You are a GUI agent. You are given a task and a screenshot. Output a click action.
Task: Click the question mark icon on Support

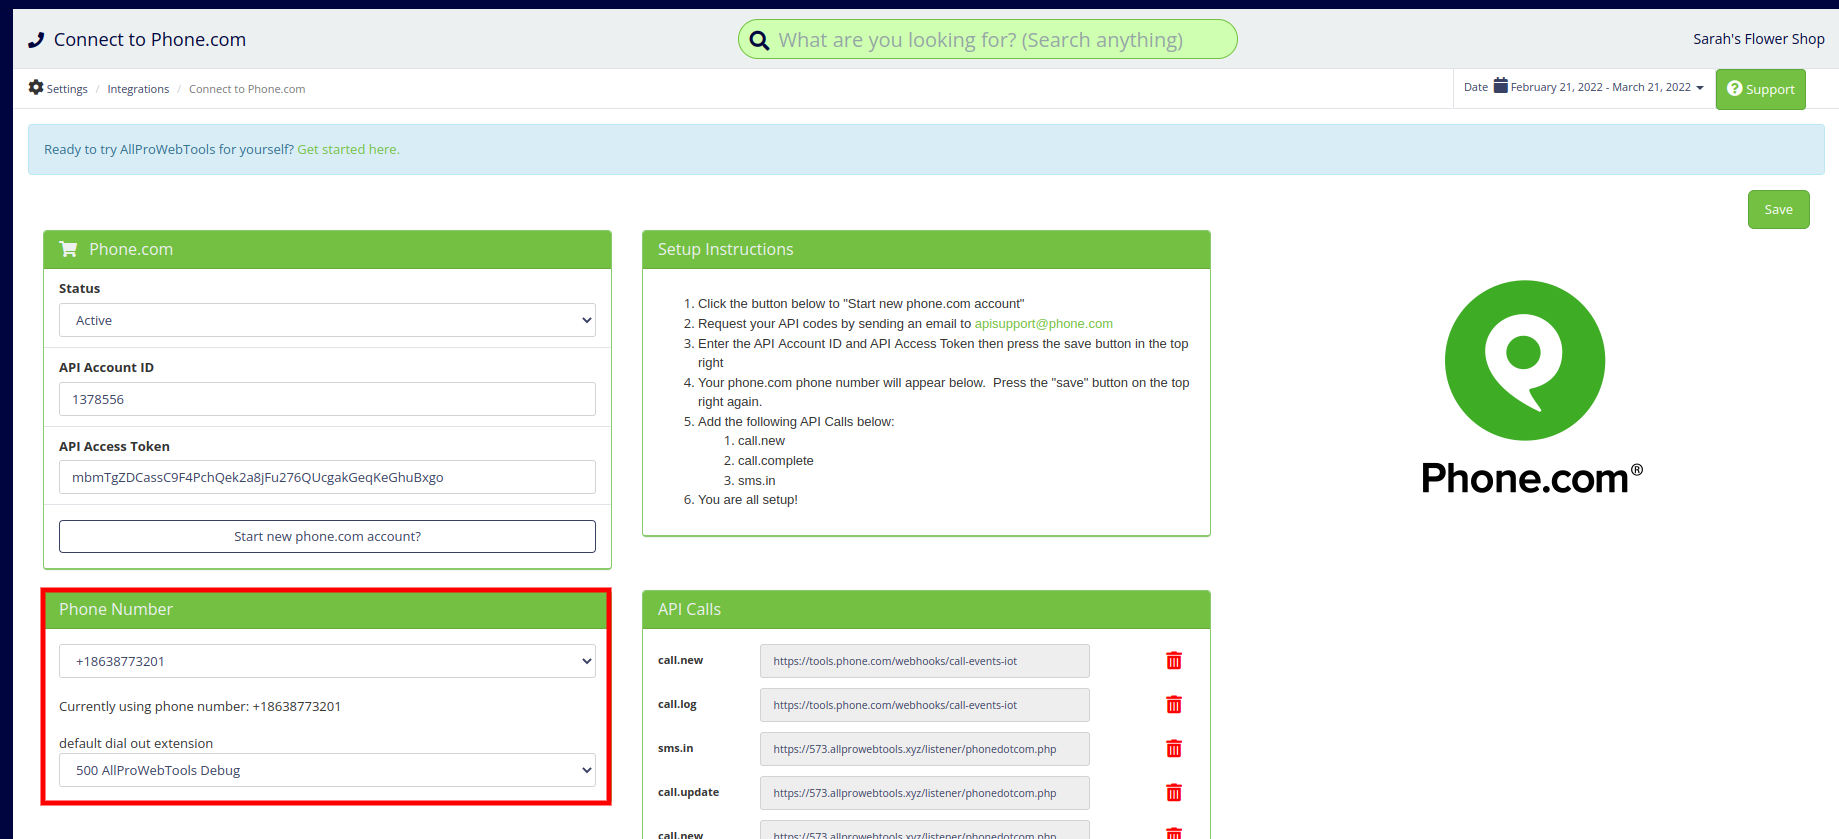click(x=1734, y=88)
